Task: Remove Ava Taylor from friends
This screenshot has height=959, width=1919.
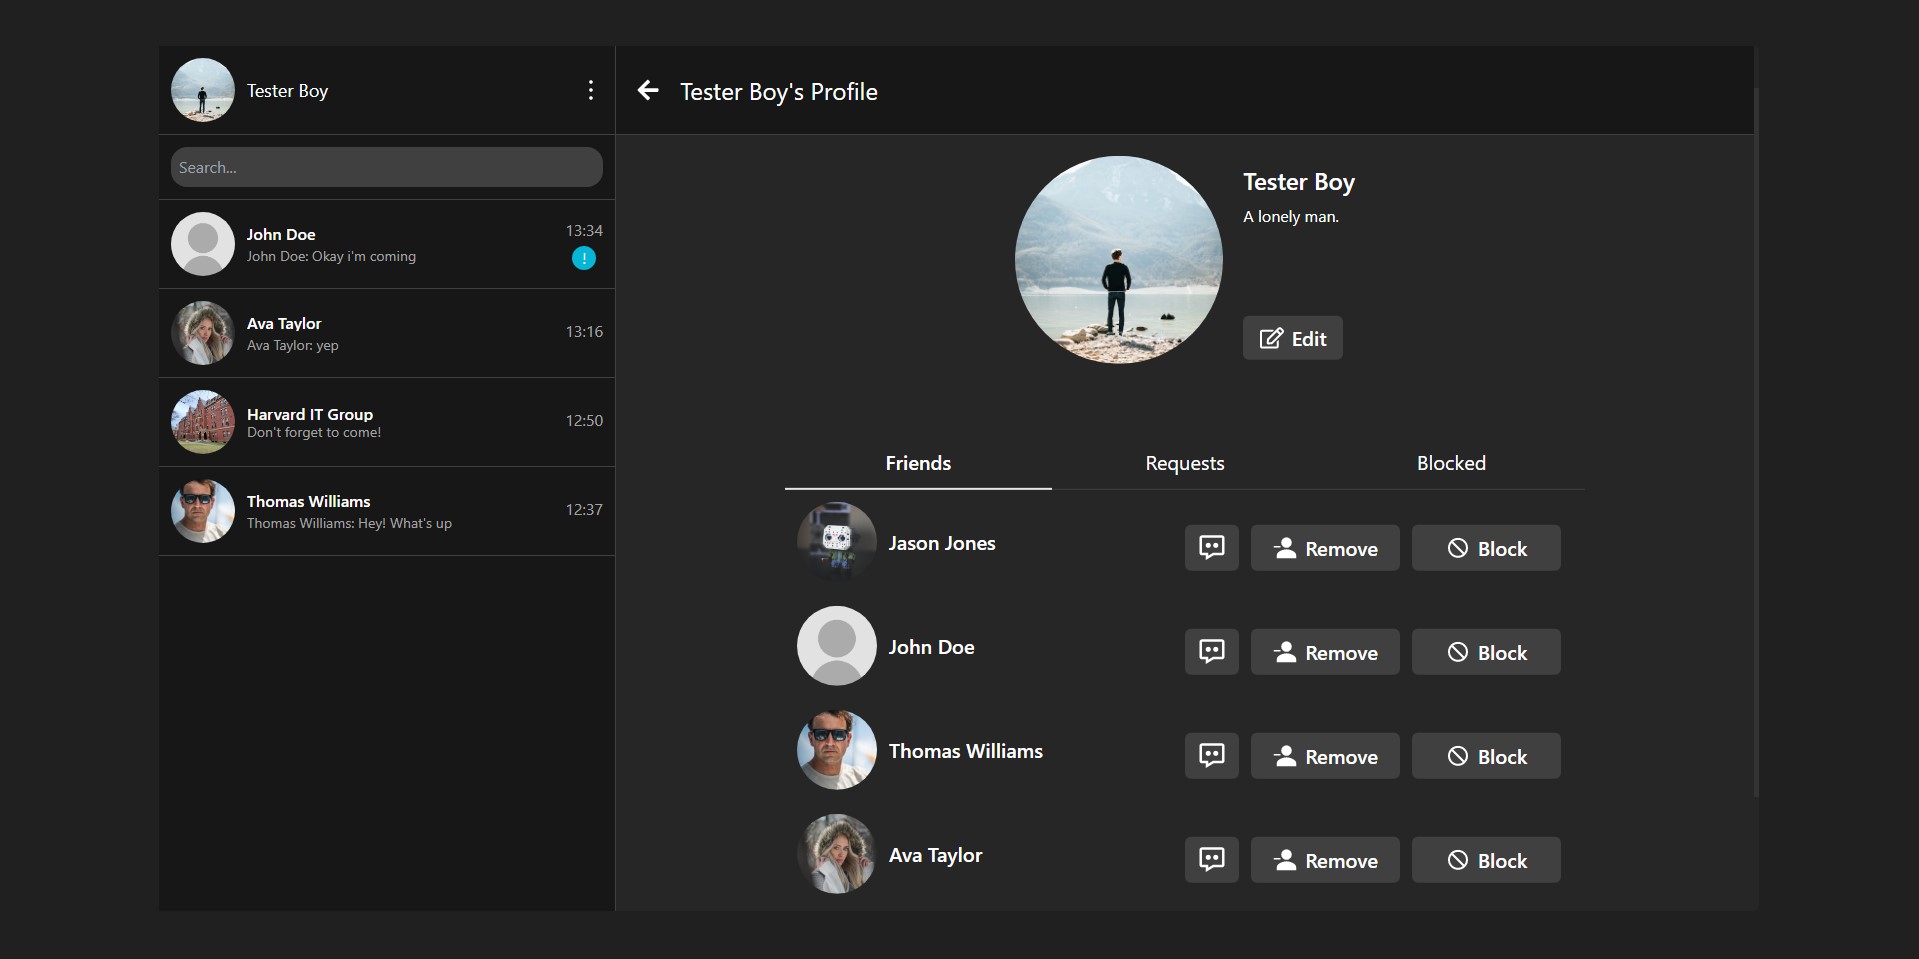Action: pyautogui.click(x=1325, y=860)
